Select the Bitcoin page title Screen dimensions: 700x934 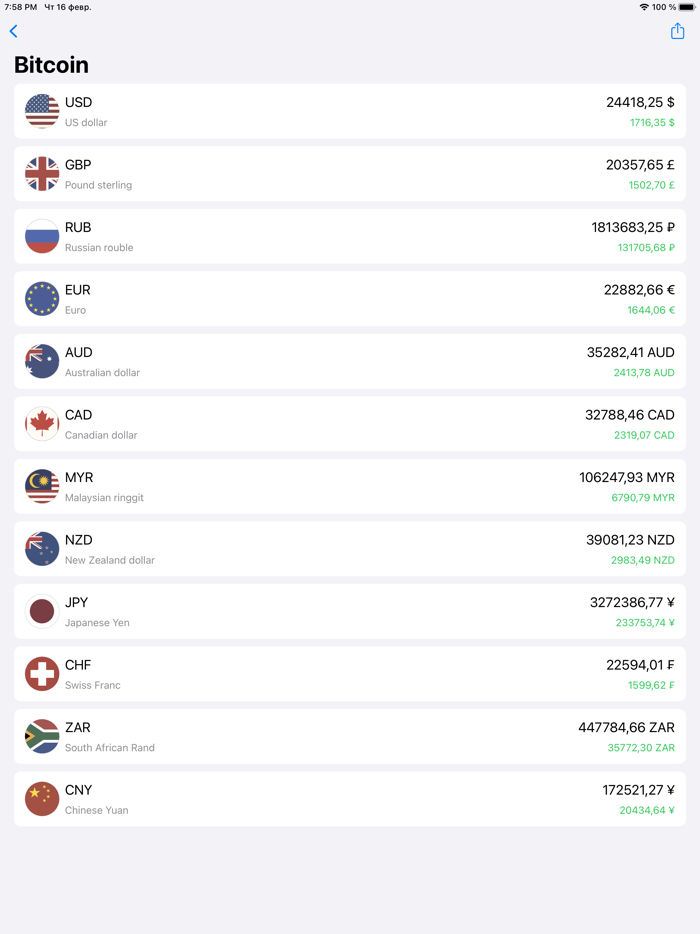click(x=50, y=64)
